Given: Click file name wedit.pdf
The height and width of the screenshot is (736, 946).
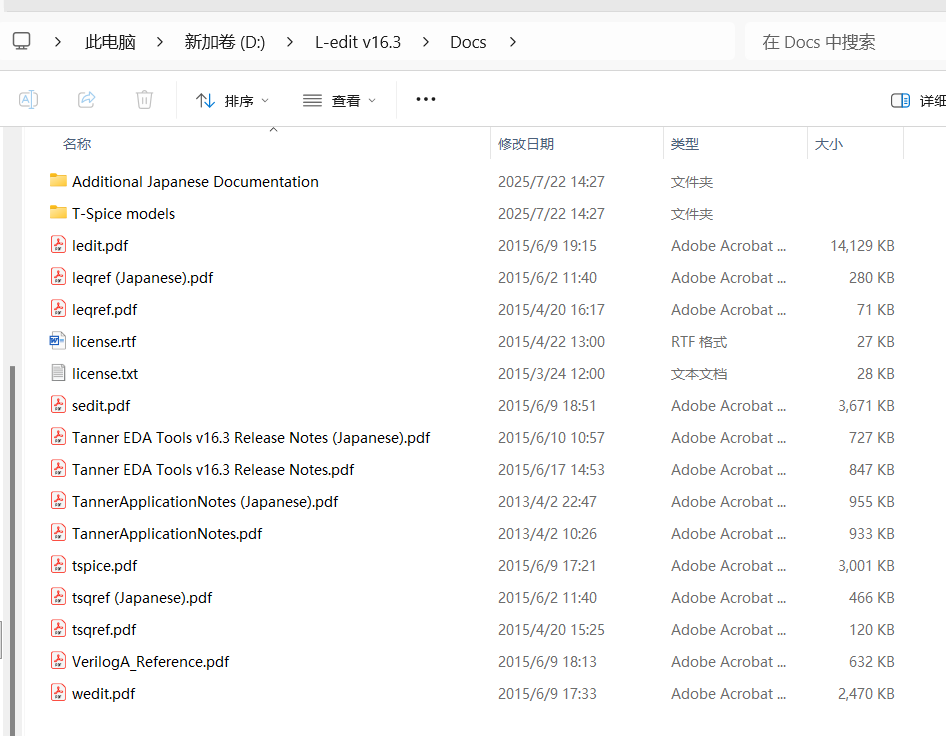Looking at the screenshot, I should 103,694.
